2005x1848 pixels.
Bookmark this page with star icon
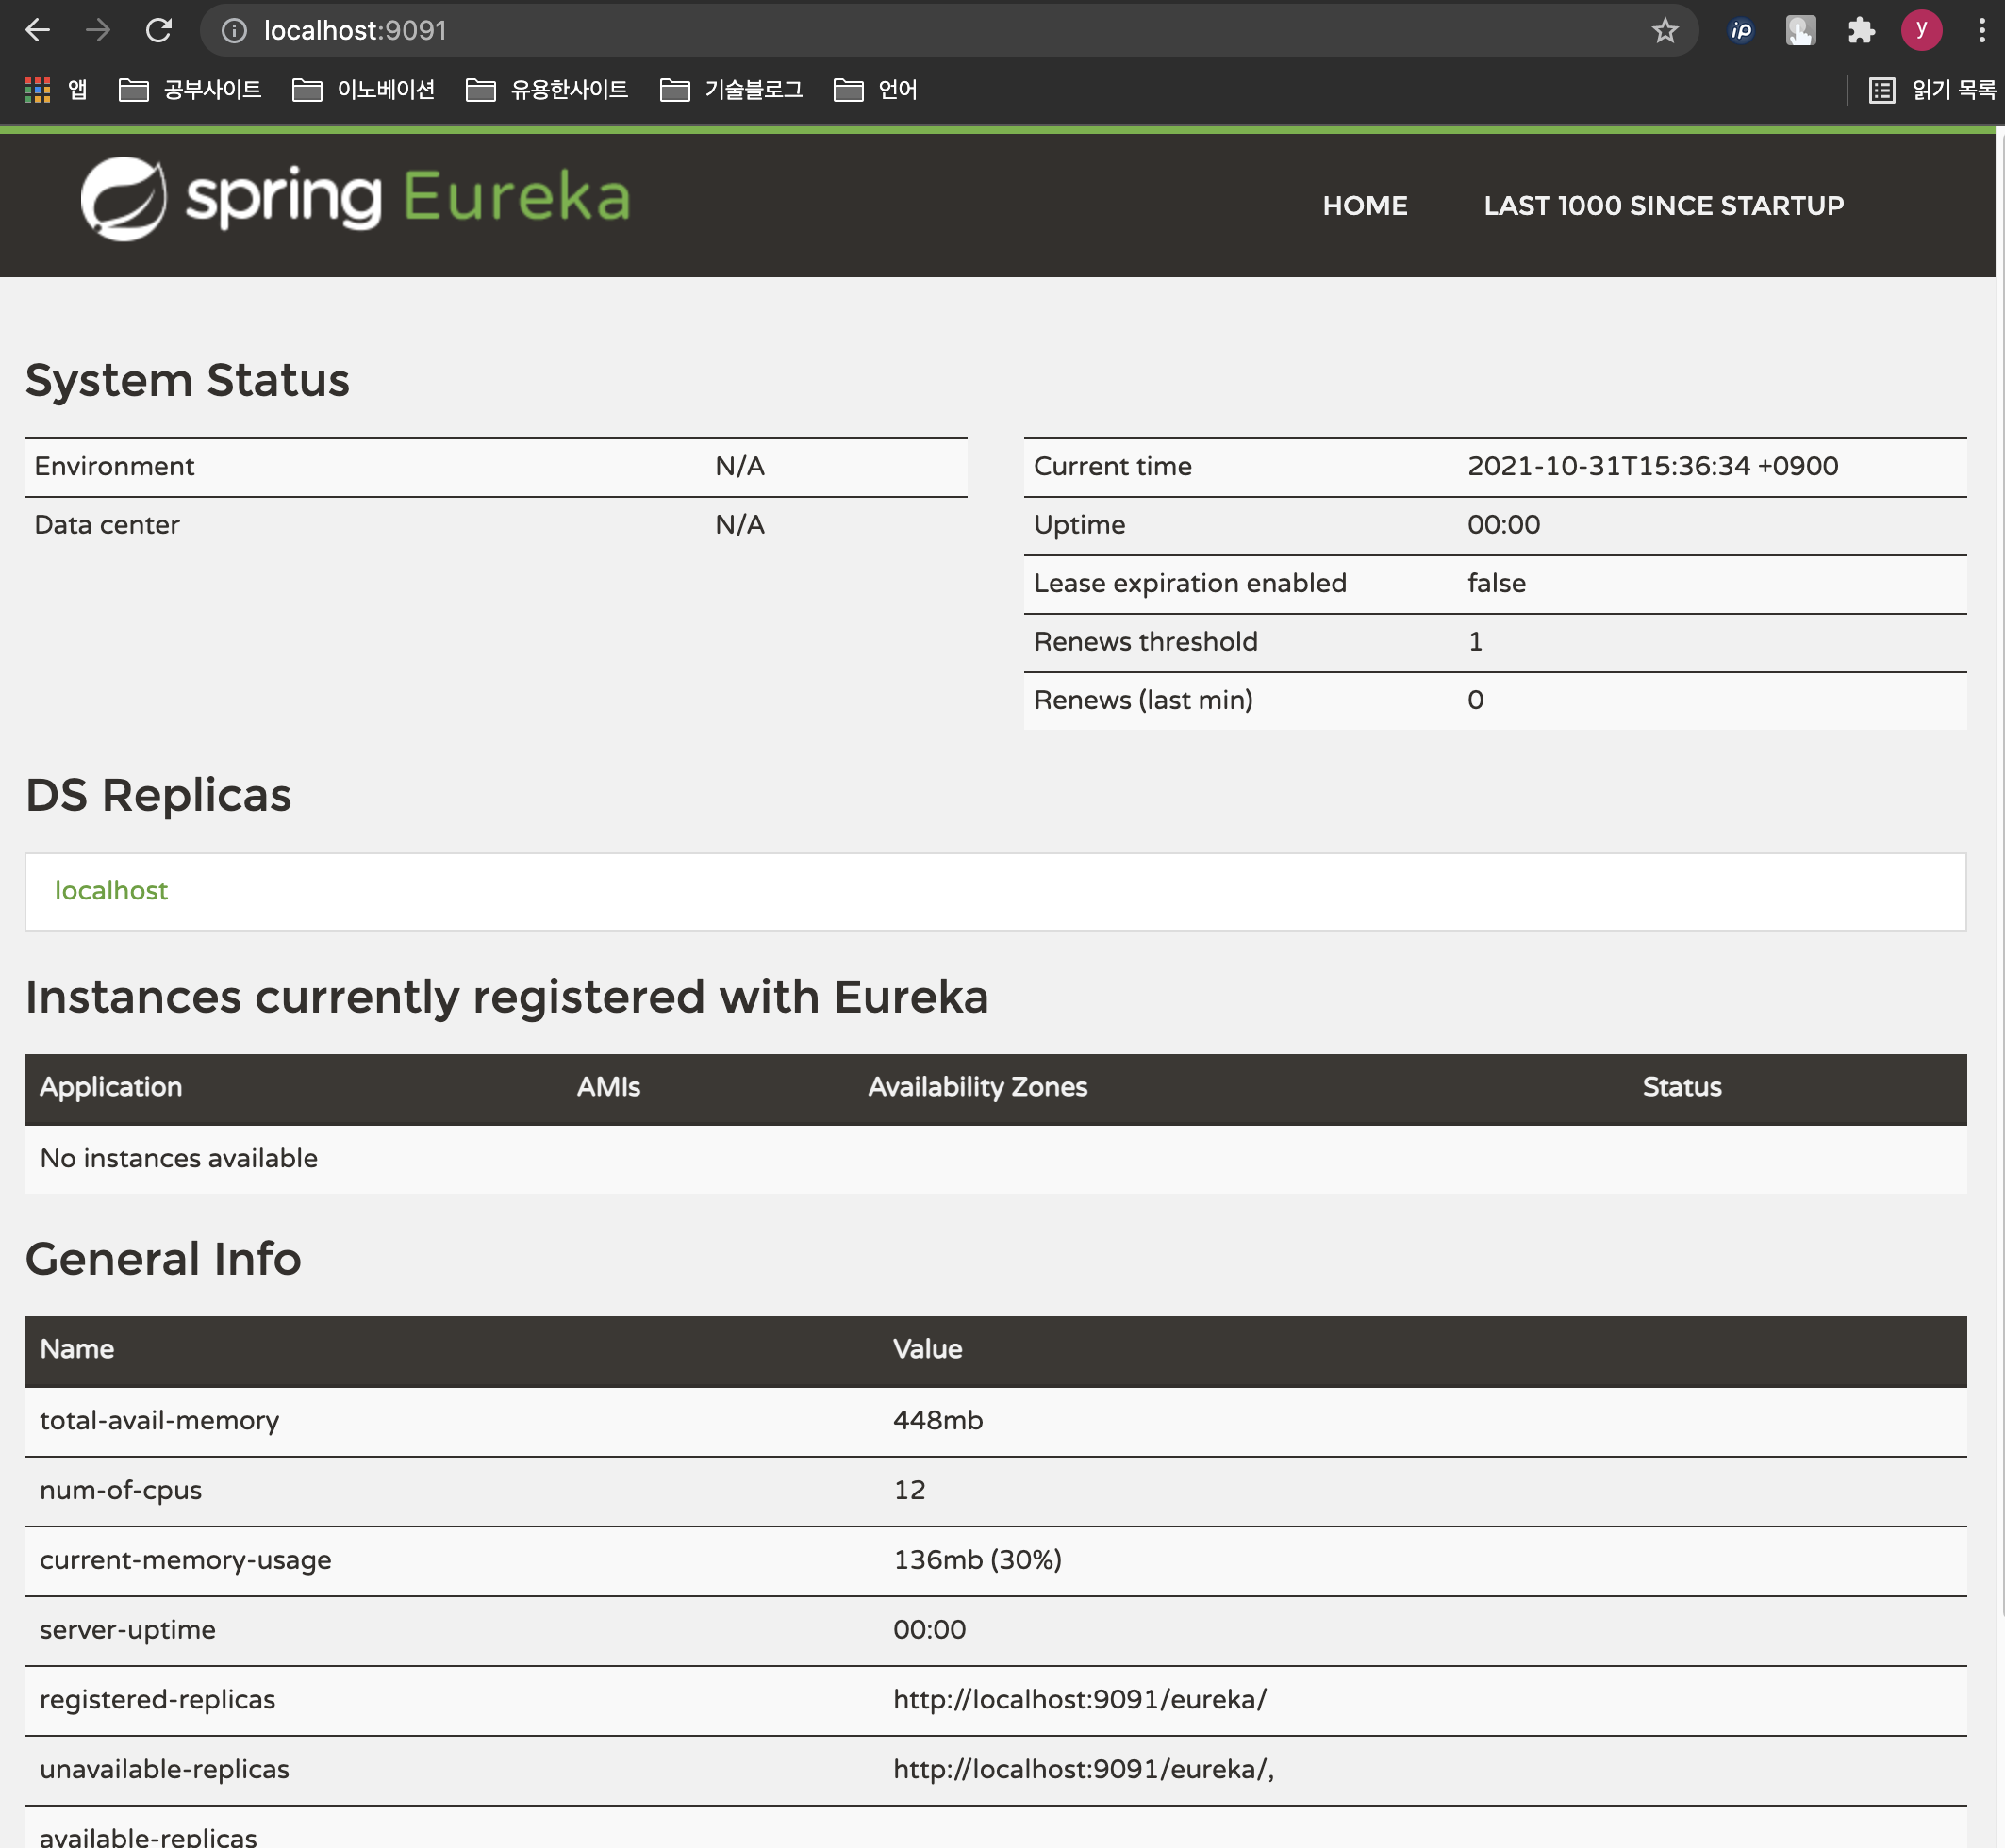pos(1664,31)
